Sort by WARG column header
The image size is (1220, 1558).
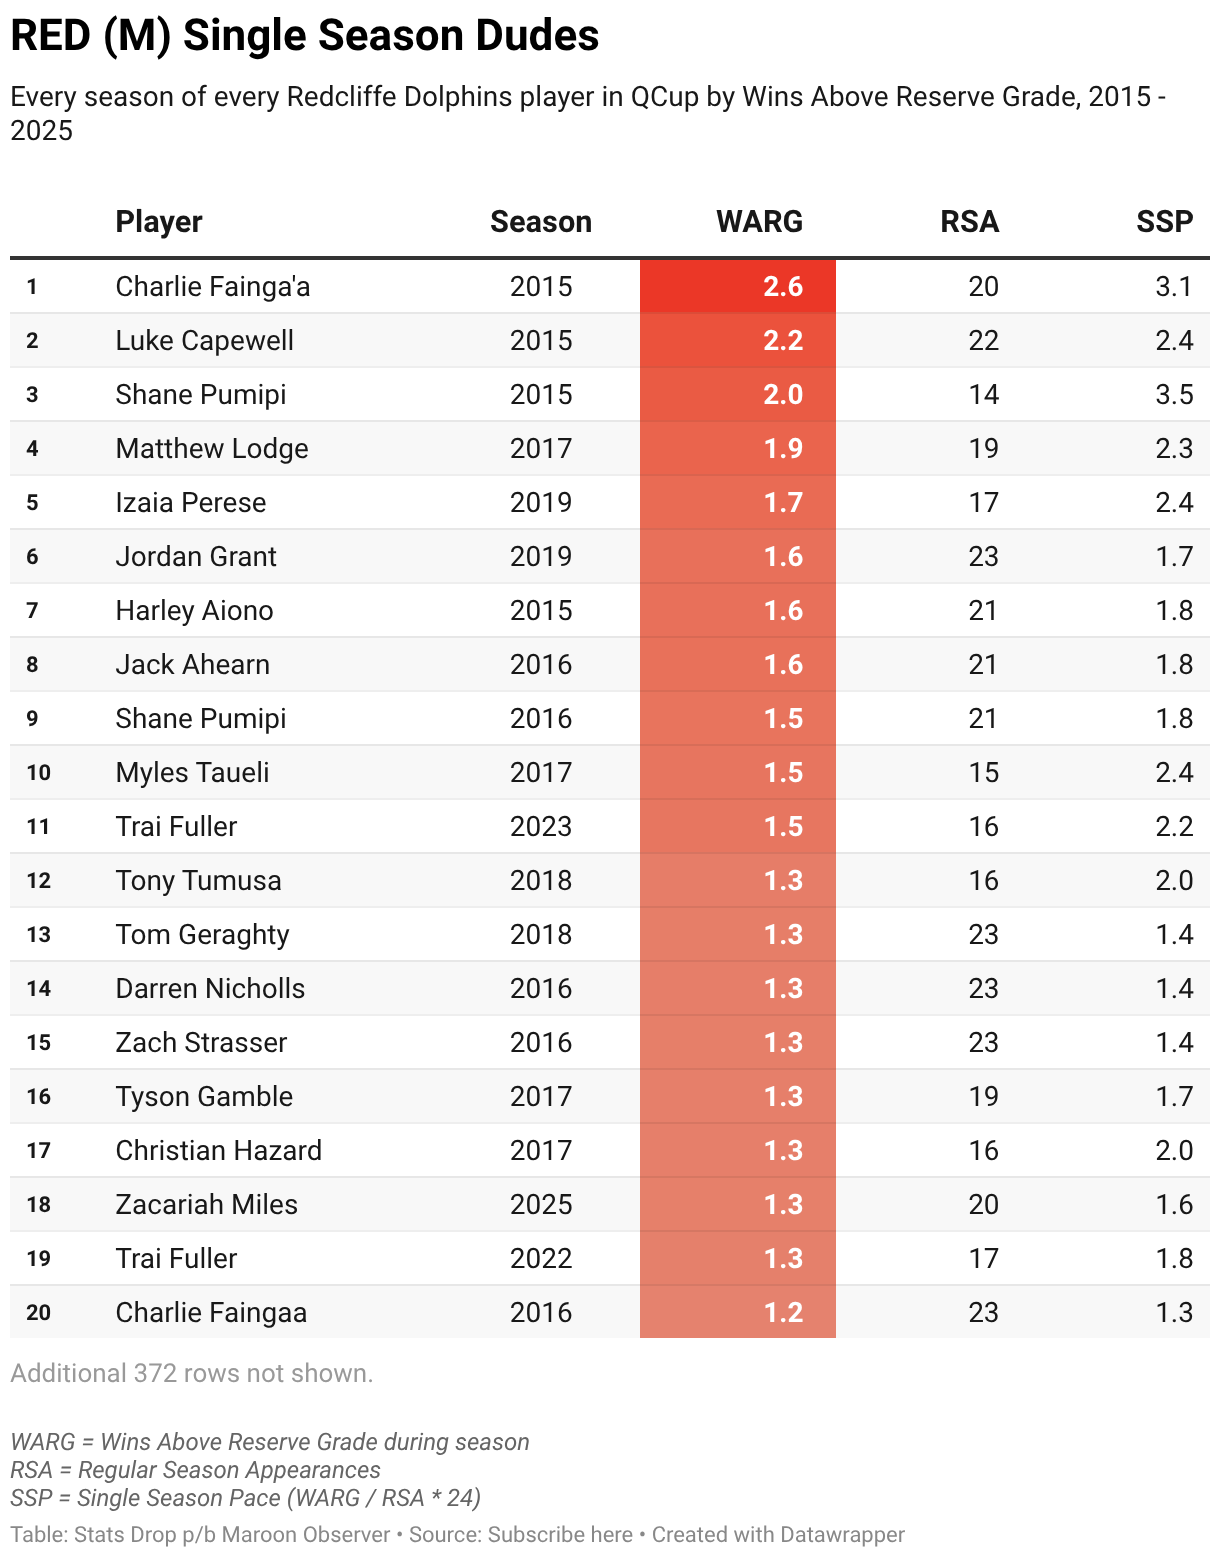coord(759,222)
